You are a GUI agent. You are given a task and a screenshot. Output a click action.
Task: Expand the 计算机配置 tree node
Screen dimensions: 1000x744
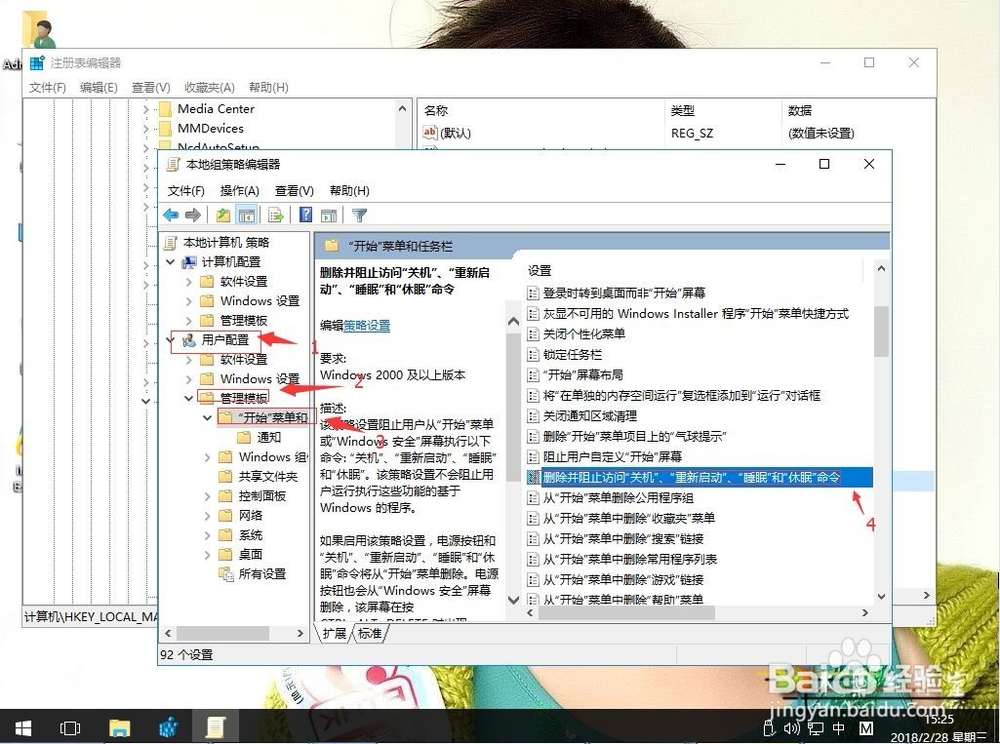[169, 261]
